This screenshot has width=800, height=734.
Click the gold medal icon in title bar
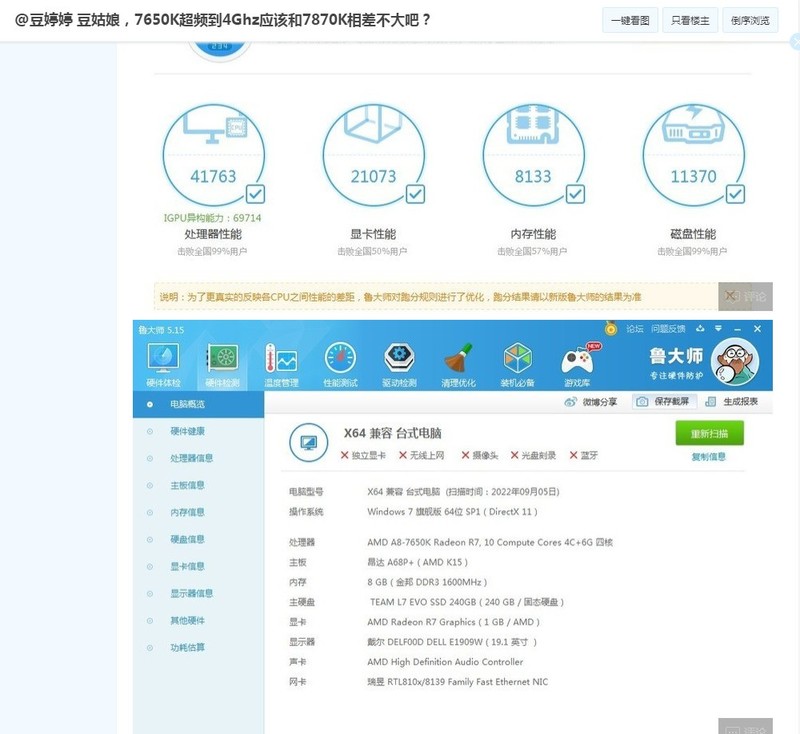pos(611,329)
